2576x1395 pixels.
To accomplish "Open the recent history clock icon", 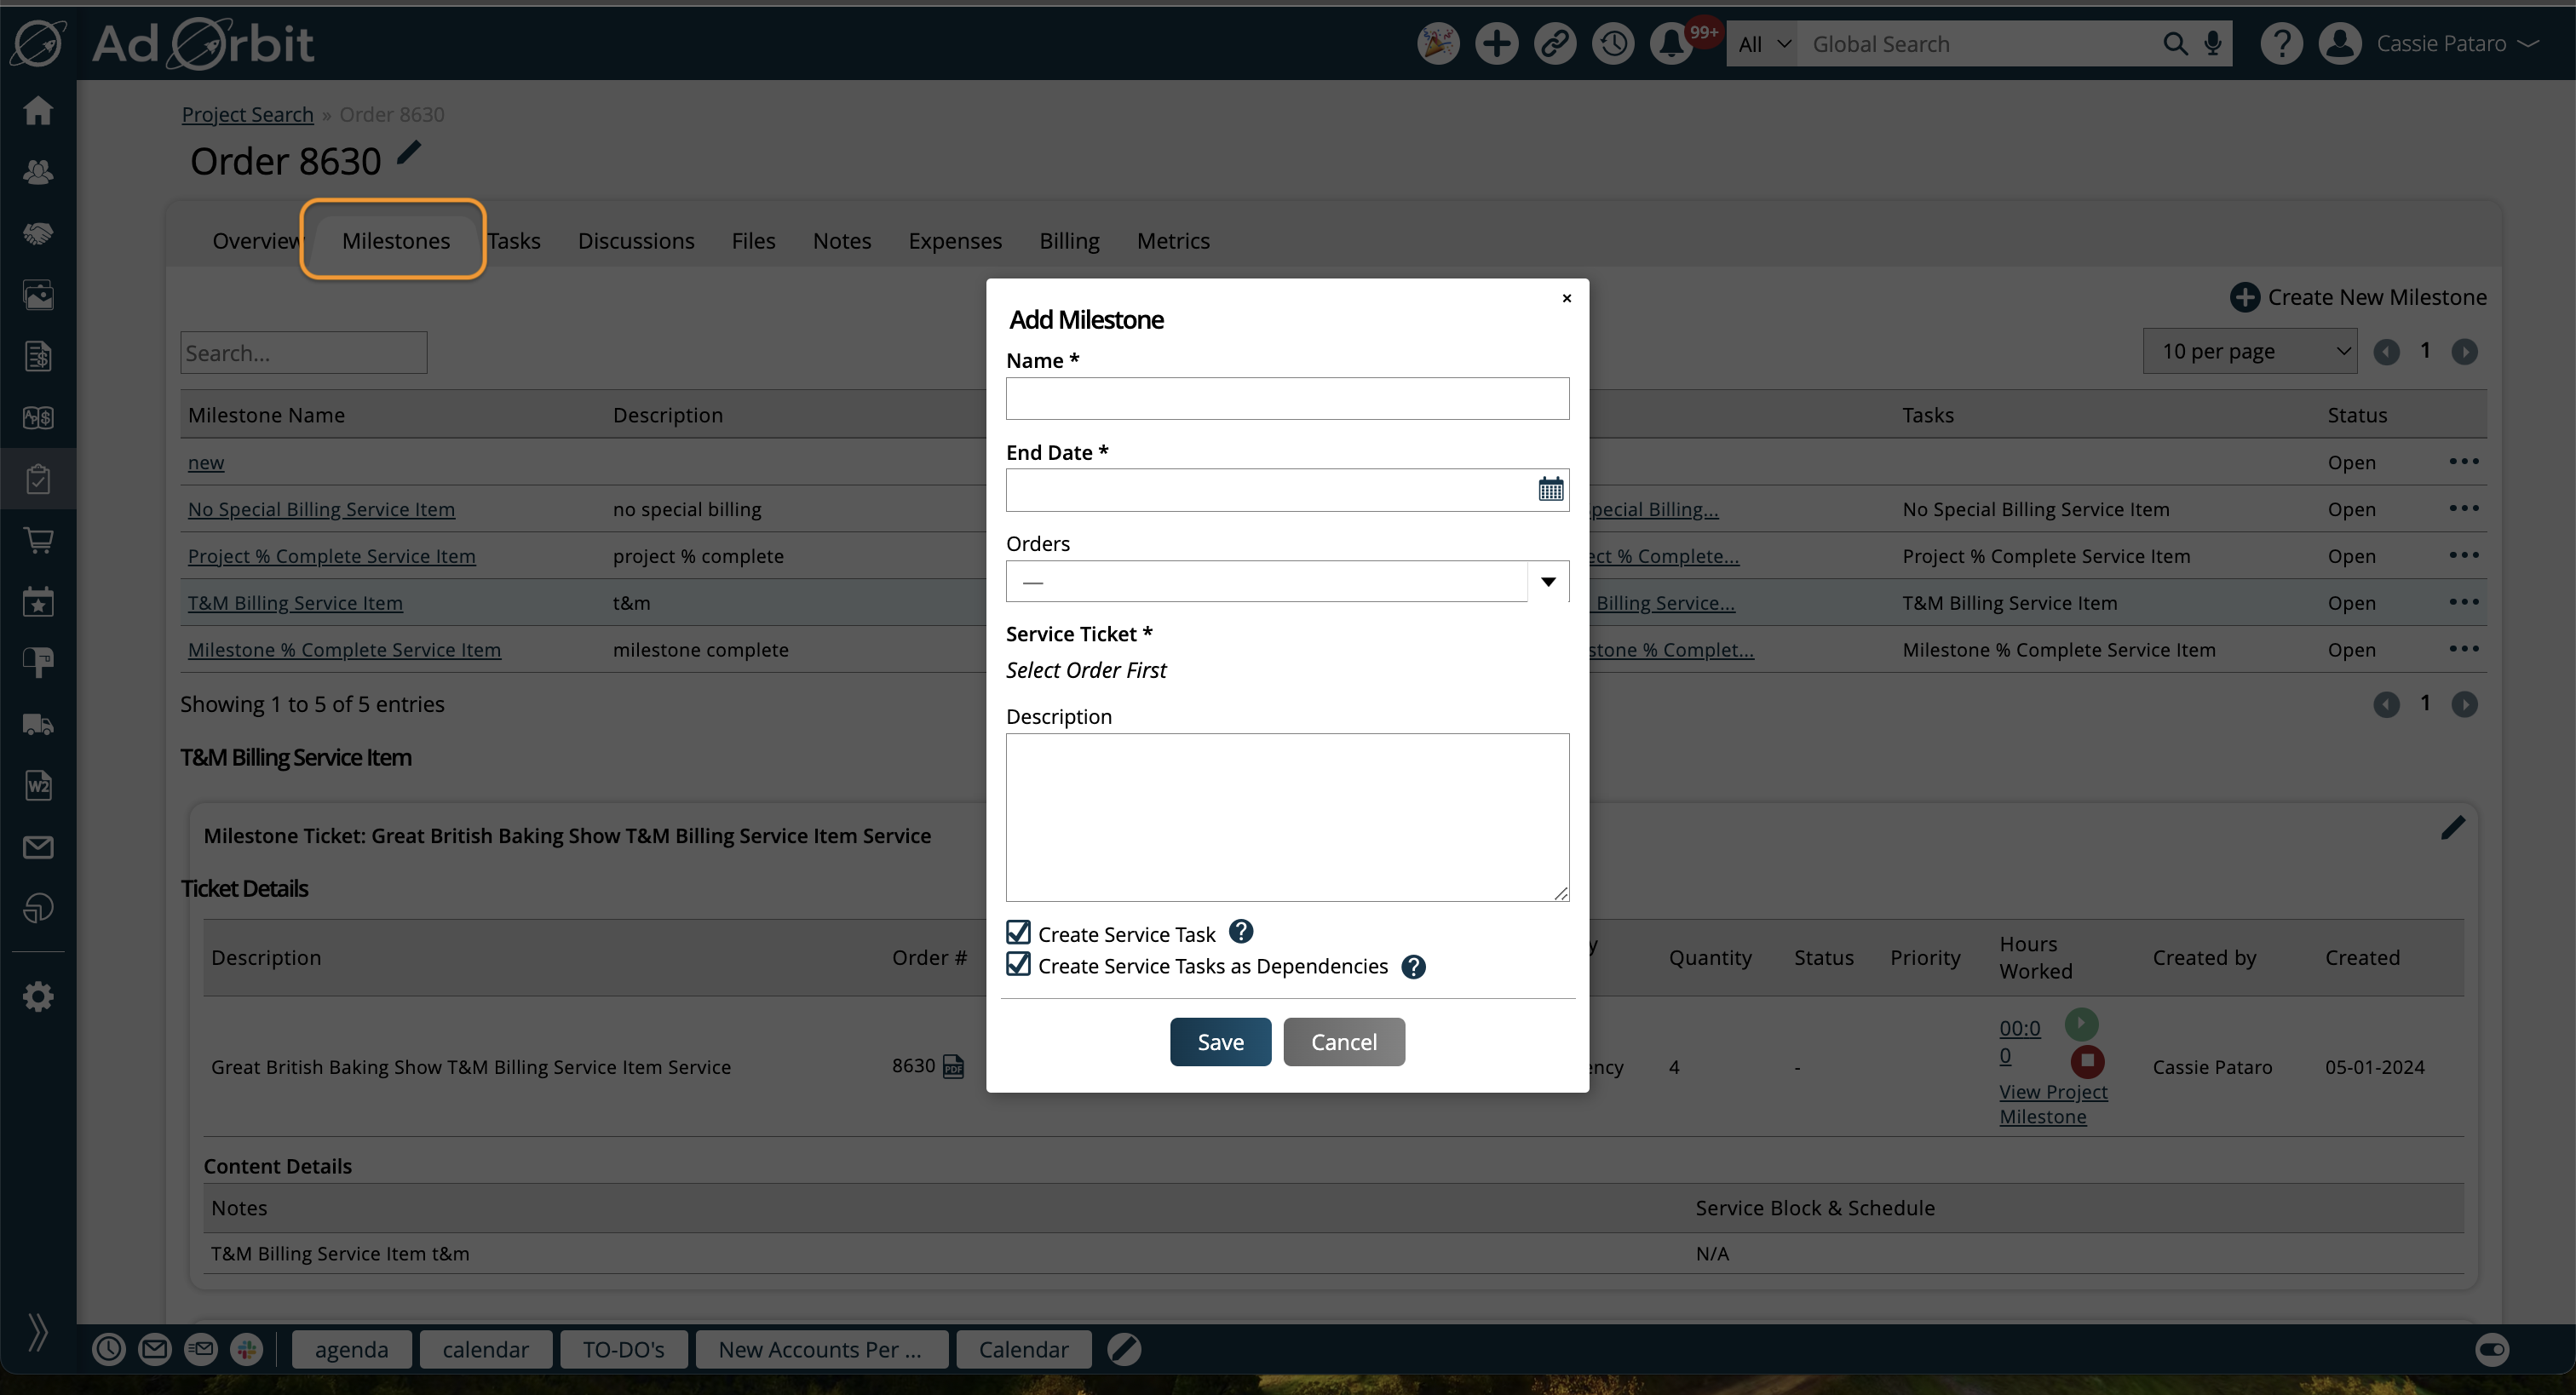I will (x=1612, y=44).
